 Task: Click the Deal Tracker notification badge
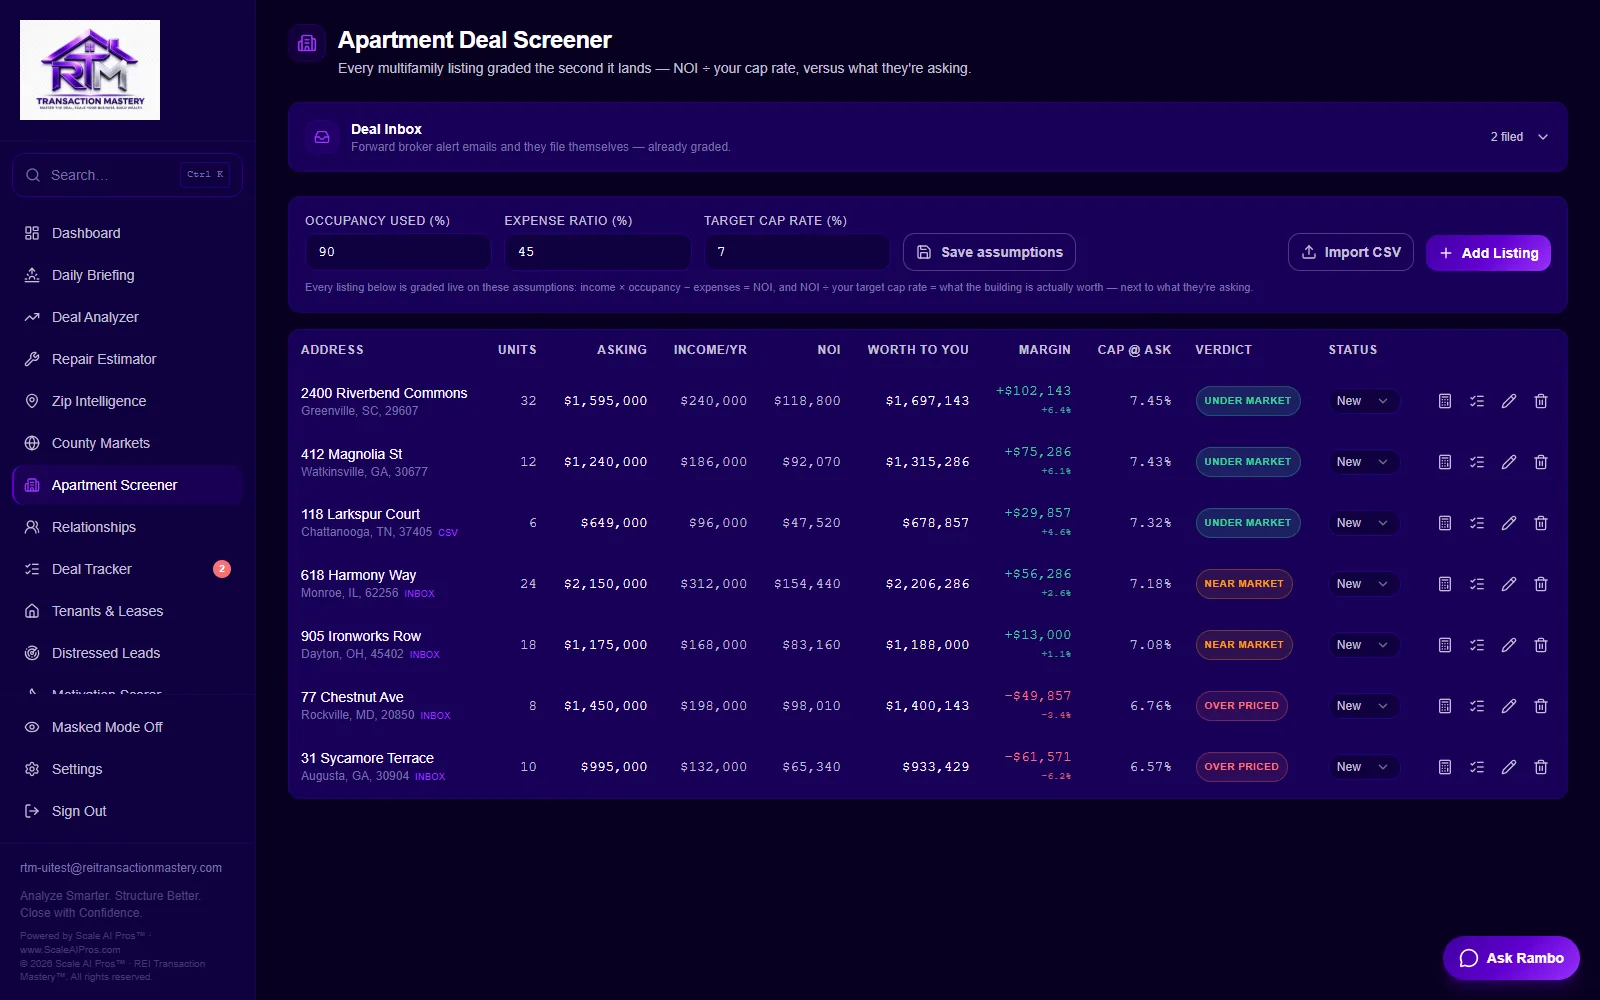click(x=222, y=569)
